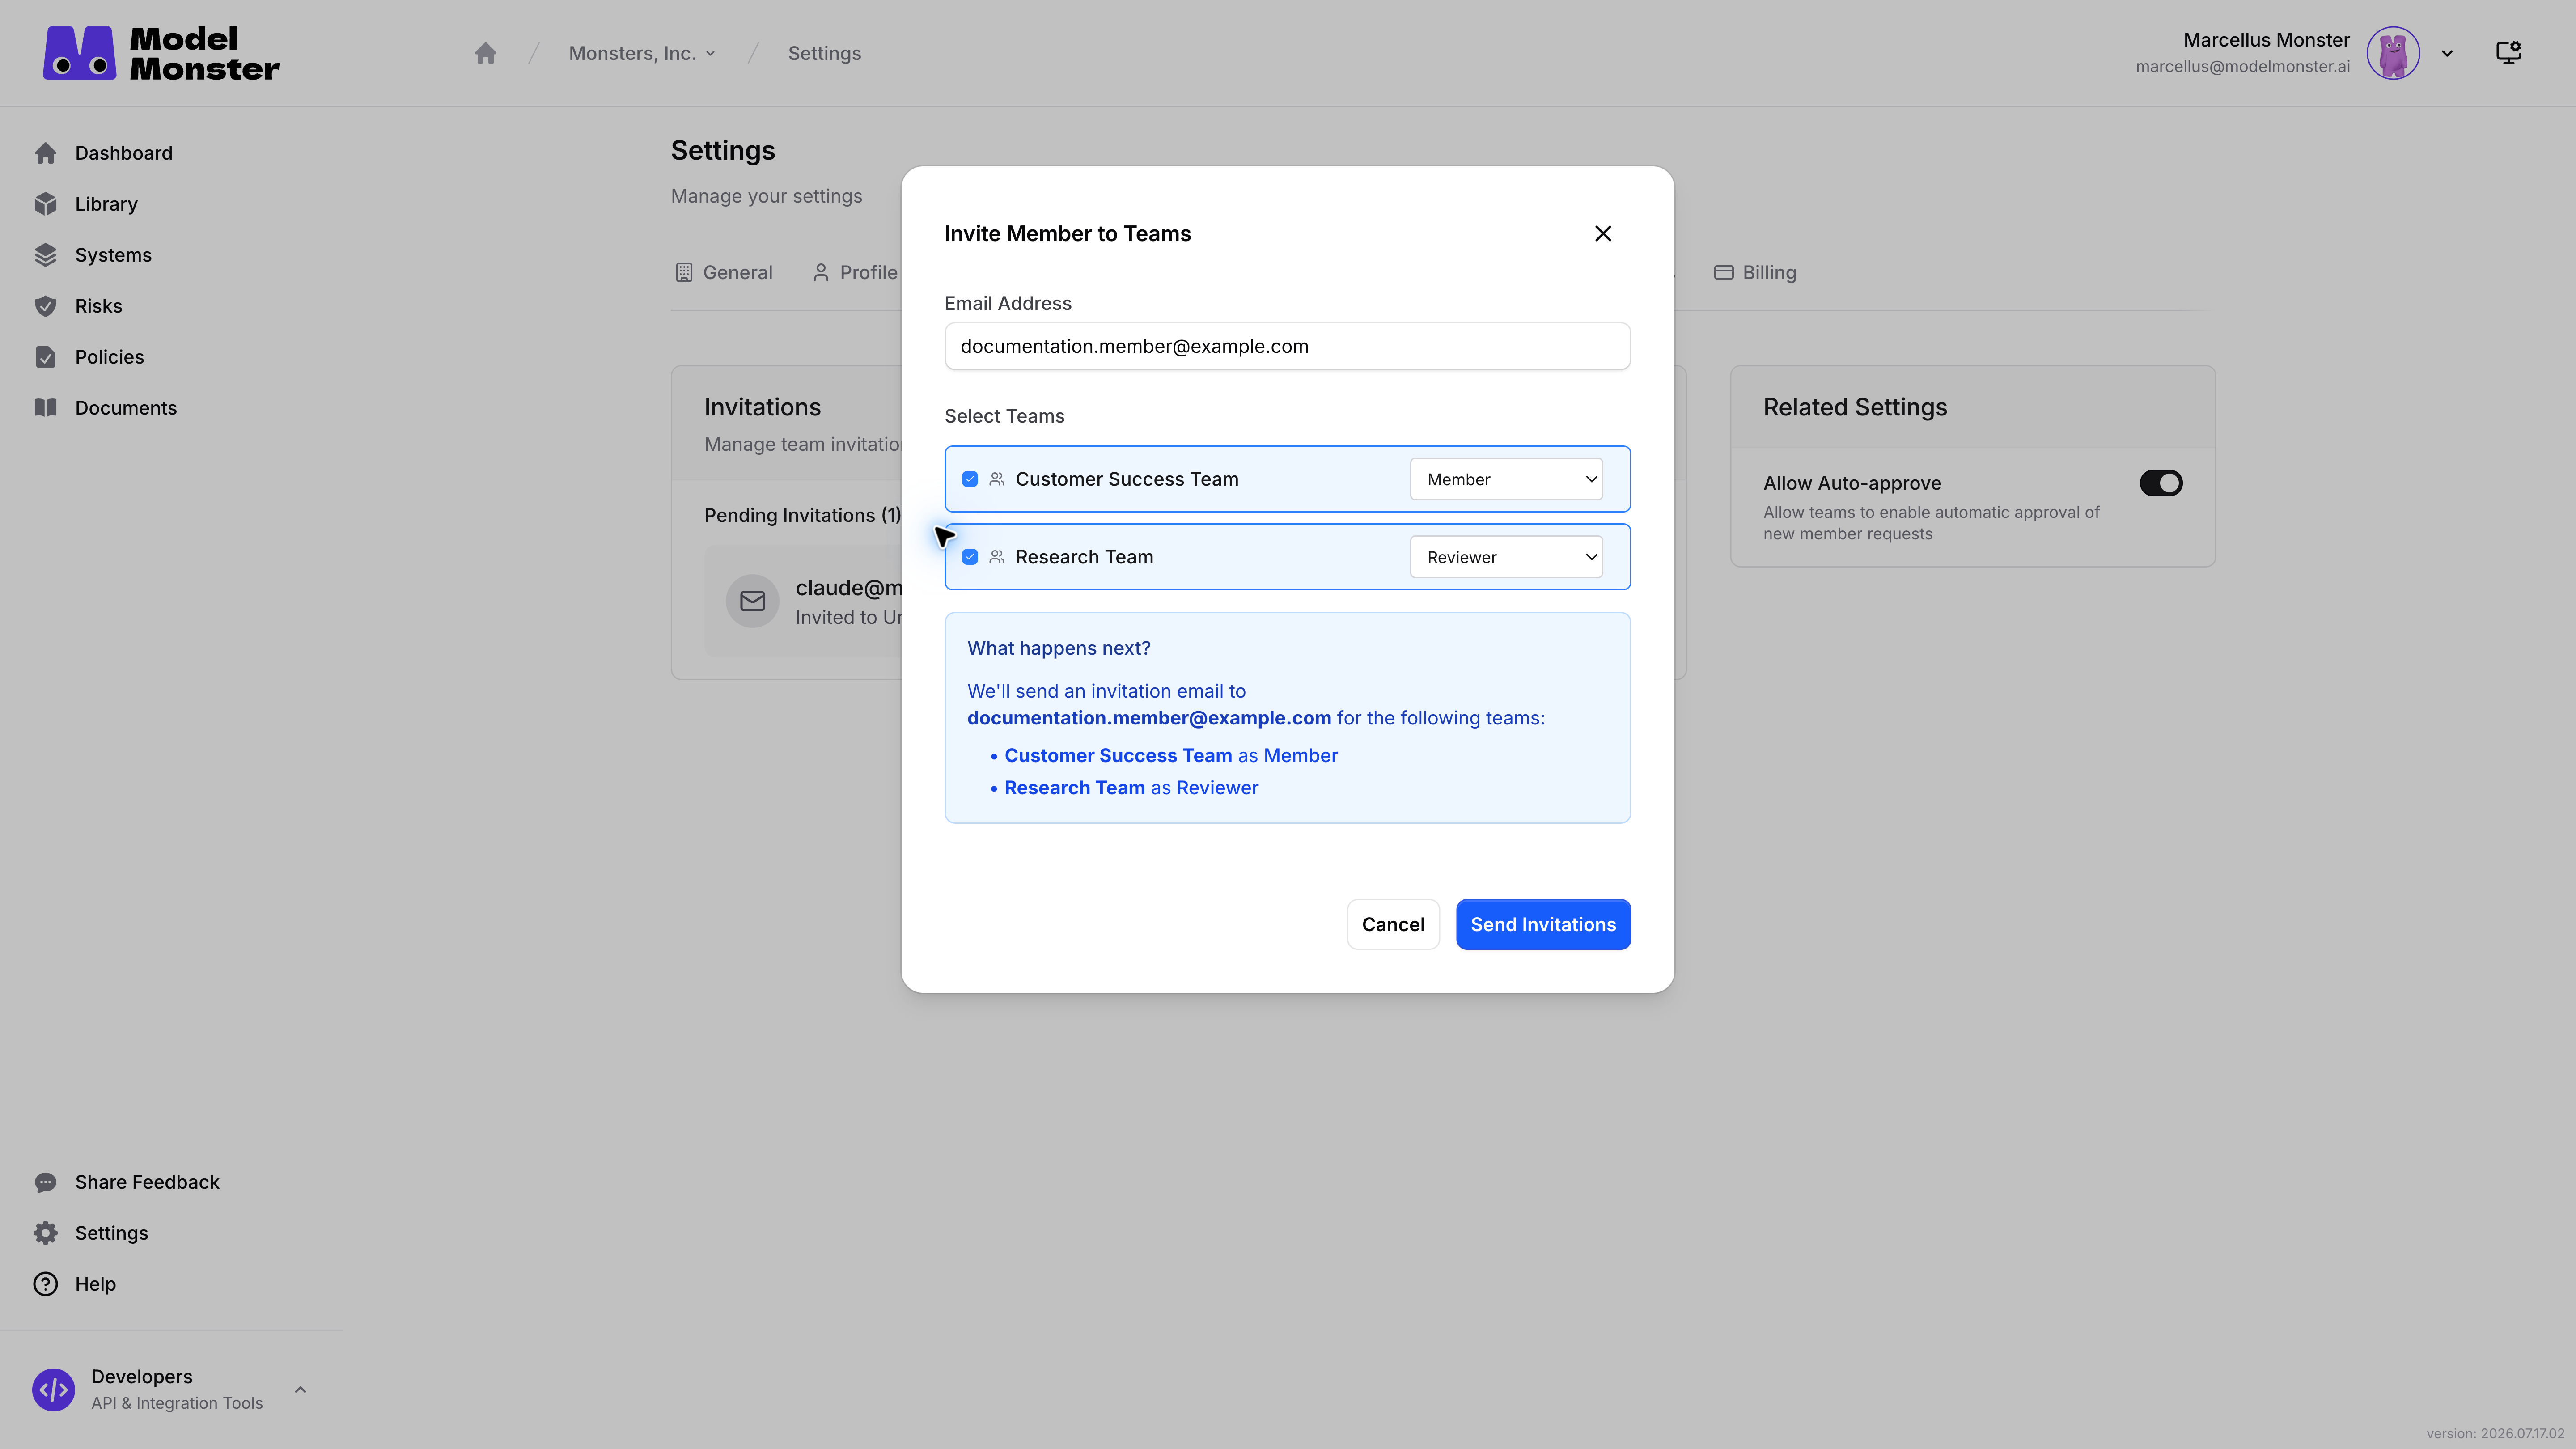The width and height of the screenshot is (2576, 1449).
Task: Click the Settings breadcrumb
Action: (x=824, y=53)
